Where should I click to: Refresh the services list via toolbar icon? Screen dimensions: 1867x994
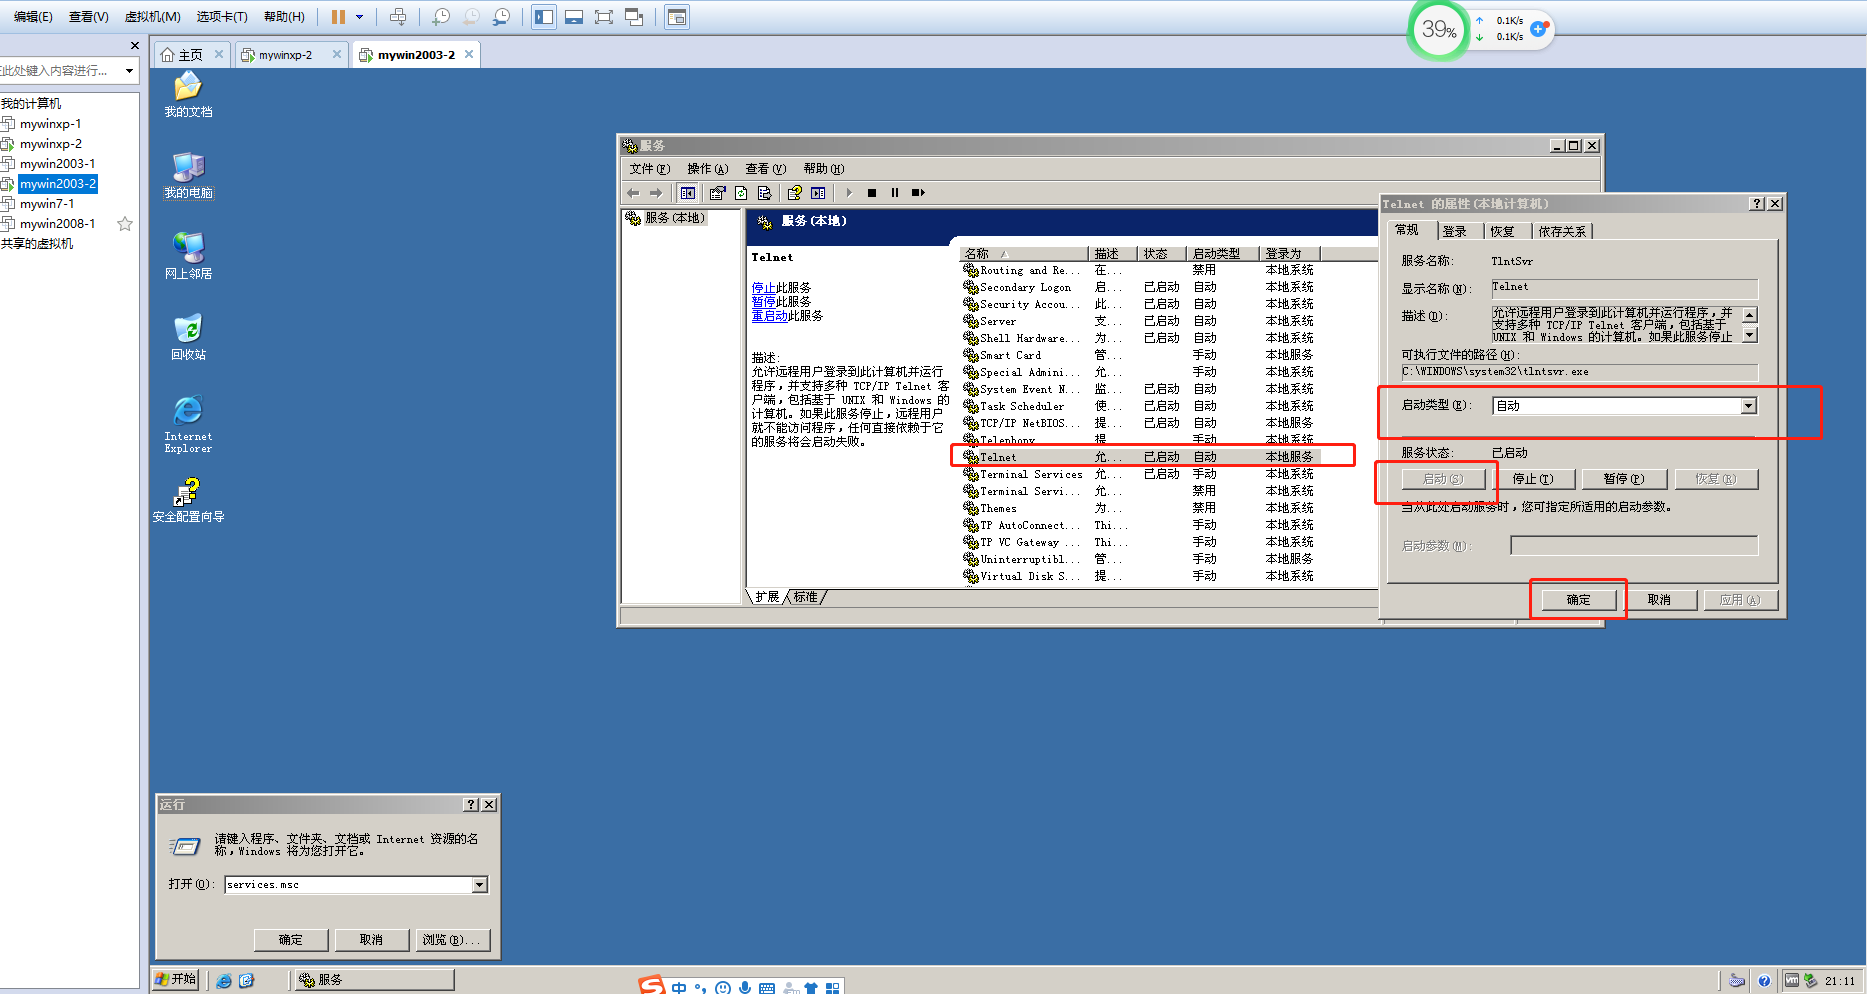point(740,192)
